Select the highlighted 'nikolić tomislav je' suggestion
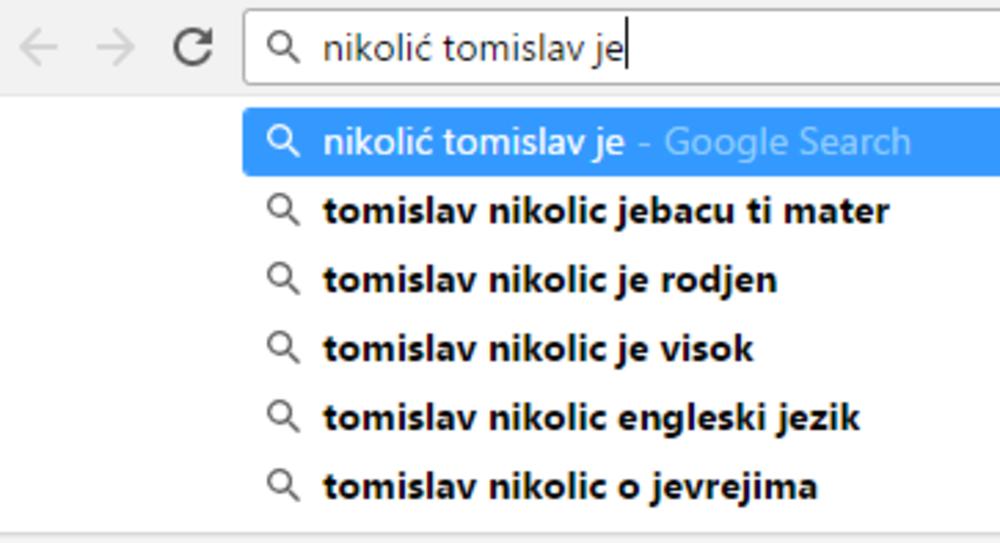1000x543 pixels. point(473,142)
